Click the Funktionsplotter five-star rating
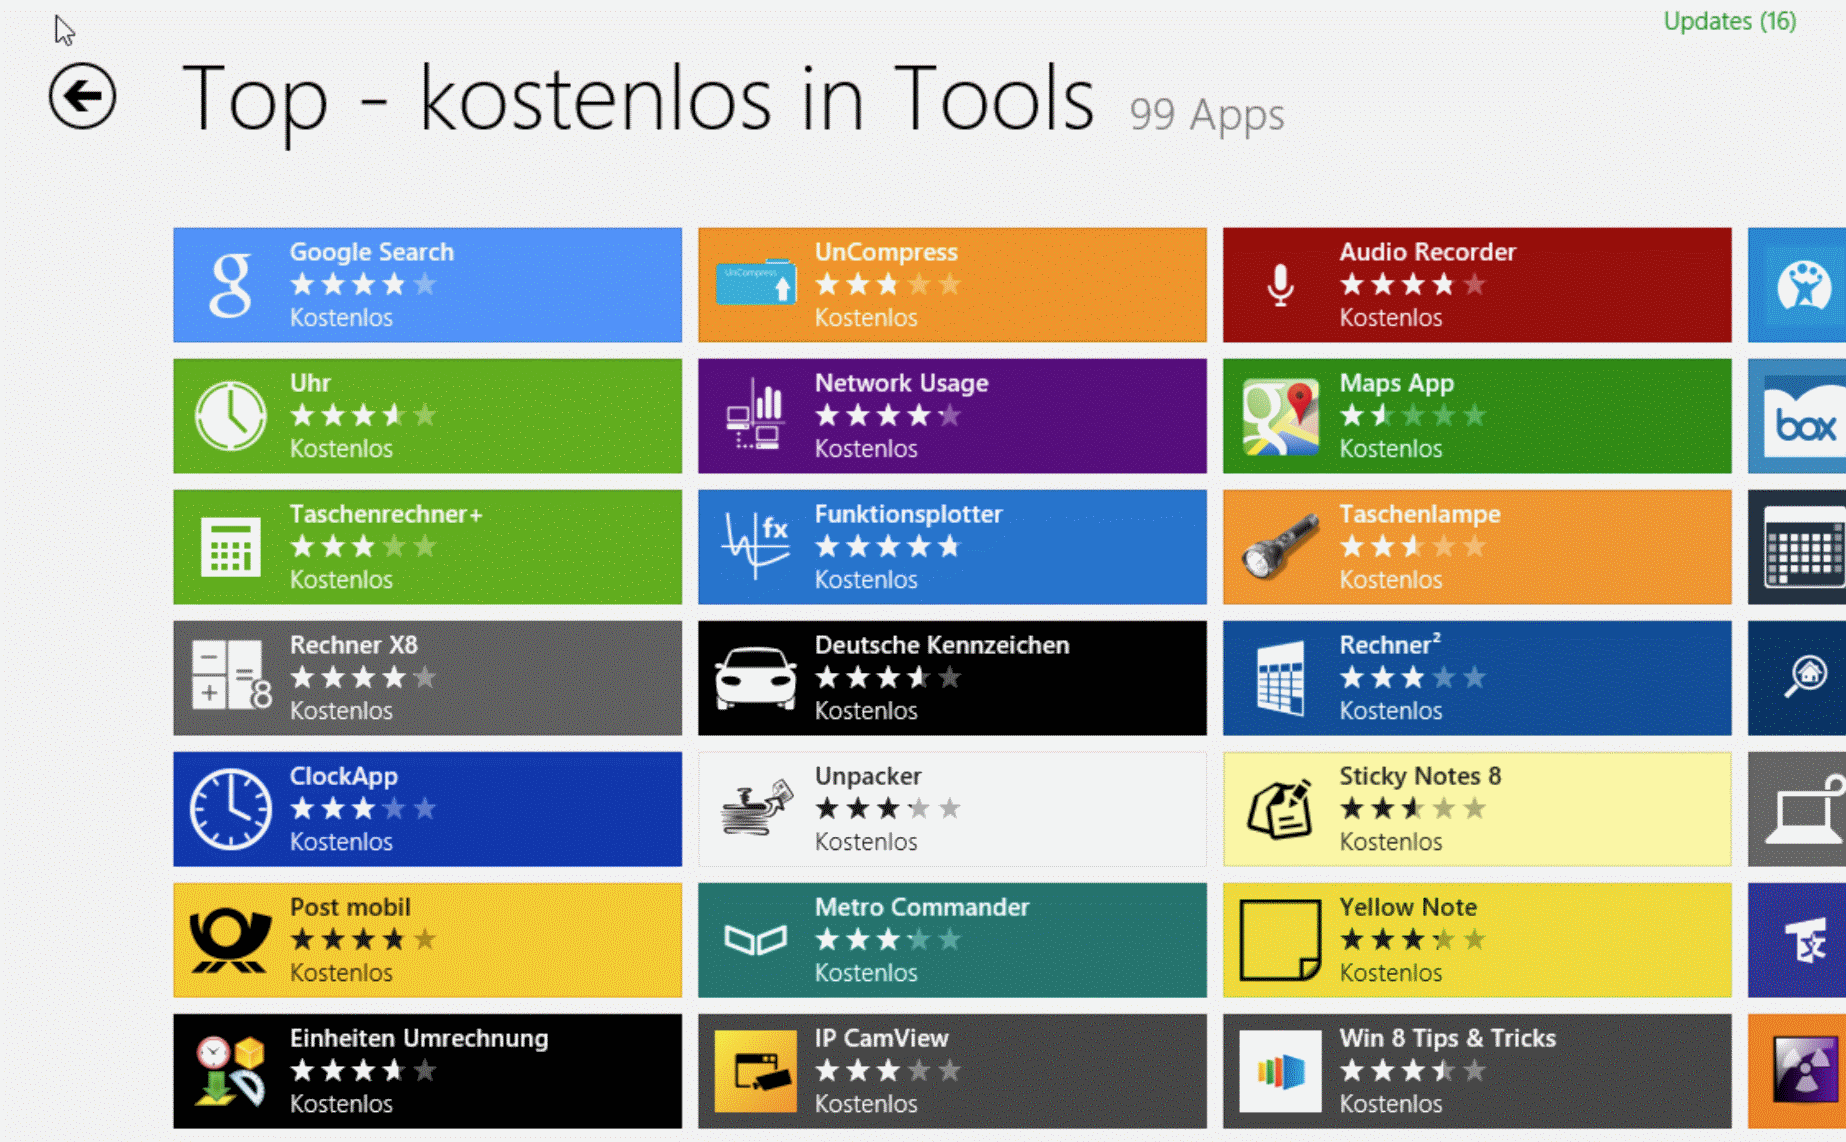 pos(887,546)
